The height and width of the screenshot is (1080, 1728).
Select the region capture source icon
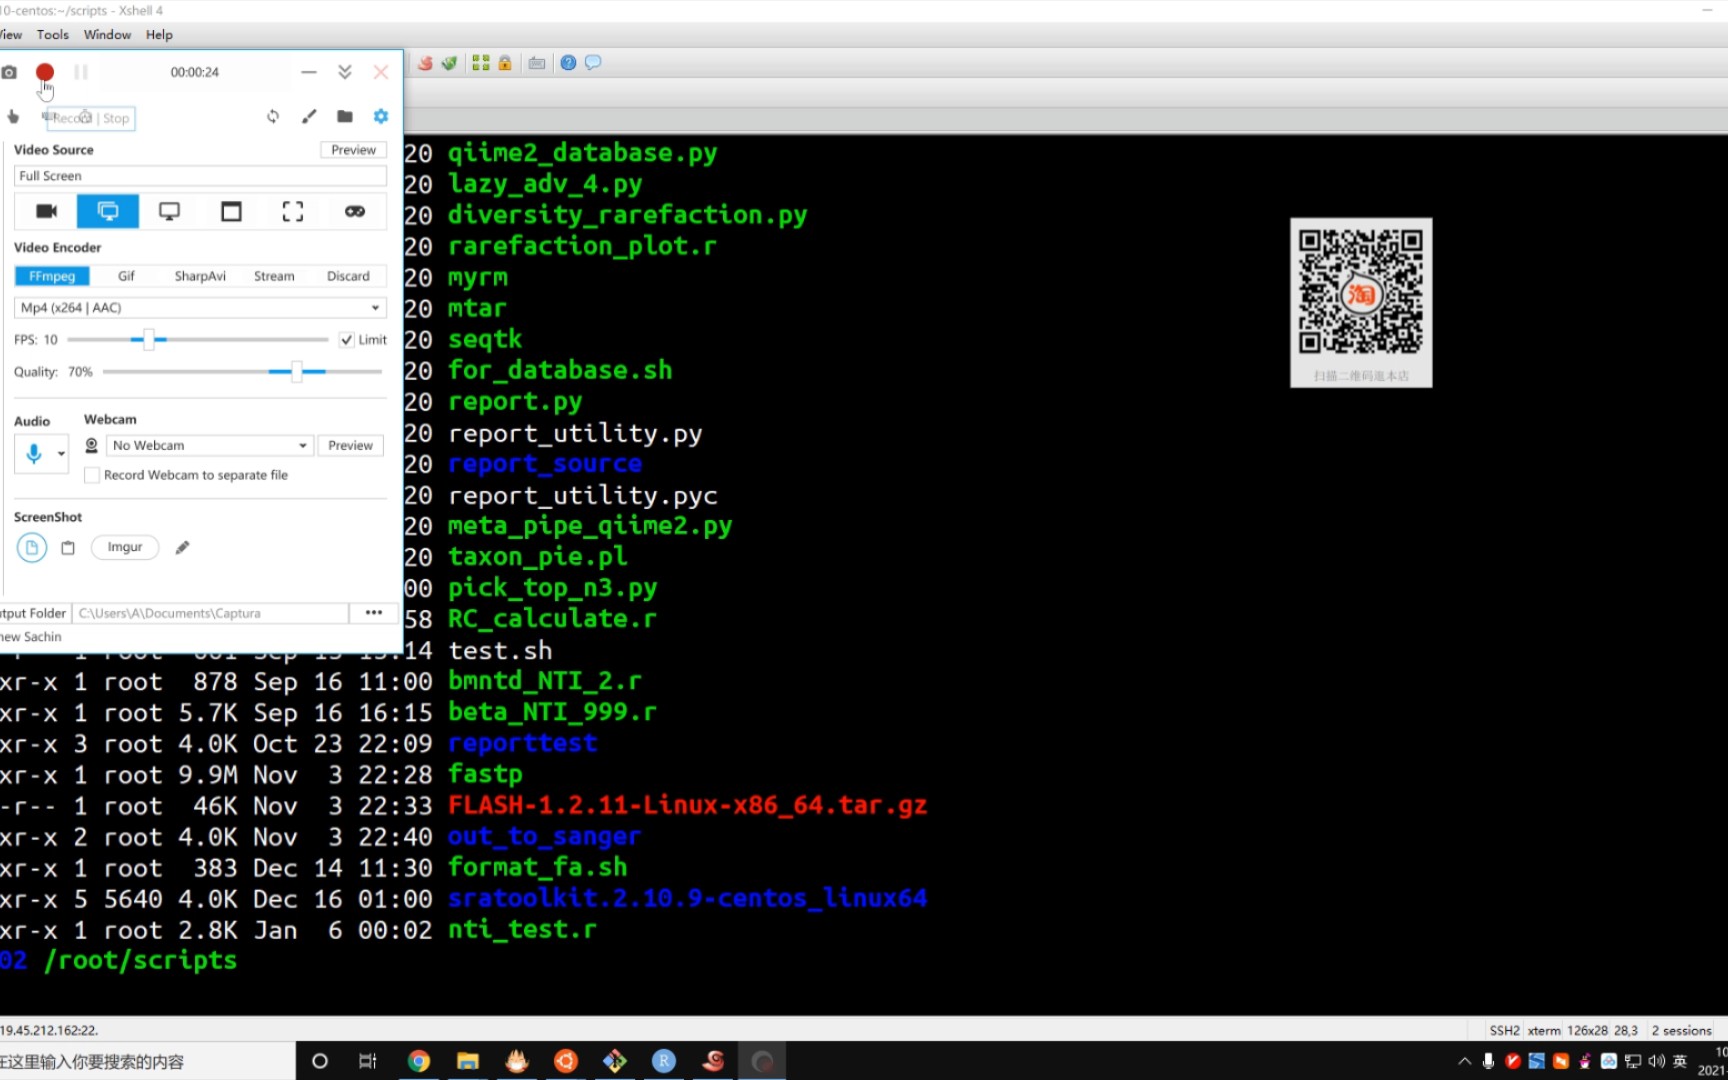tap(293, 211)
